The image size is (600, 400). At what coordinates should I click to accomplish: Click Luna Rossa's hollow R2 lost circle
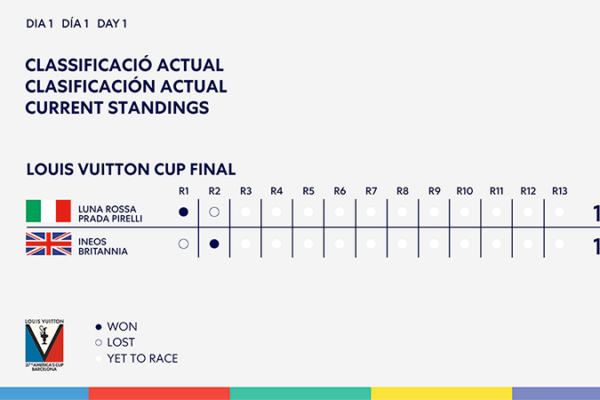pos(214,212)
